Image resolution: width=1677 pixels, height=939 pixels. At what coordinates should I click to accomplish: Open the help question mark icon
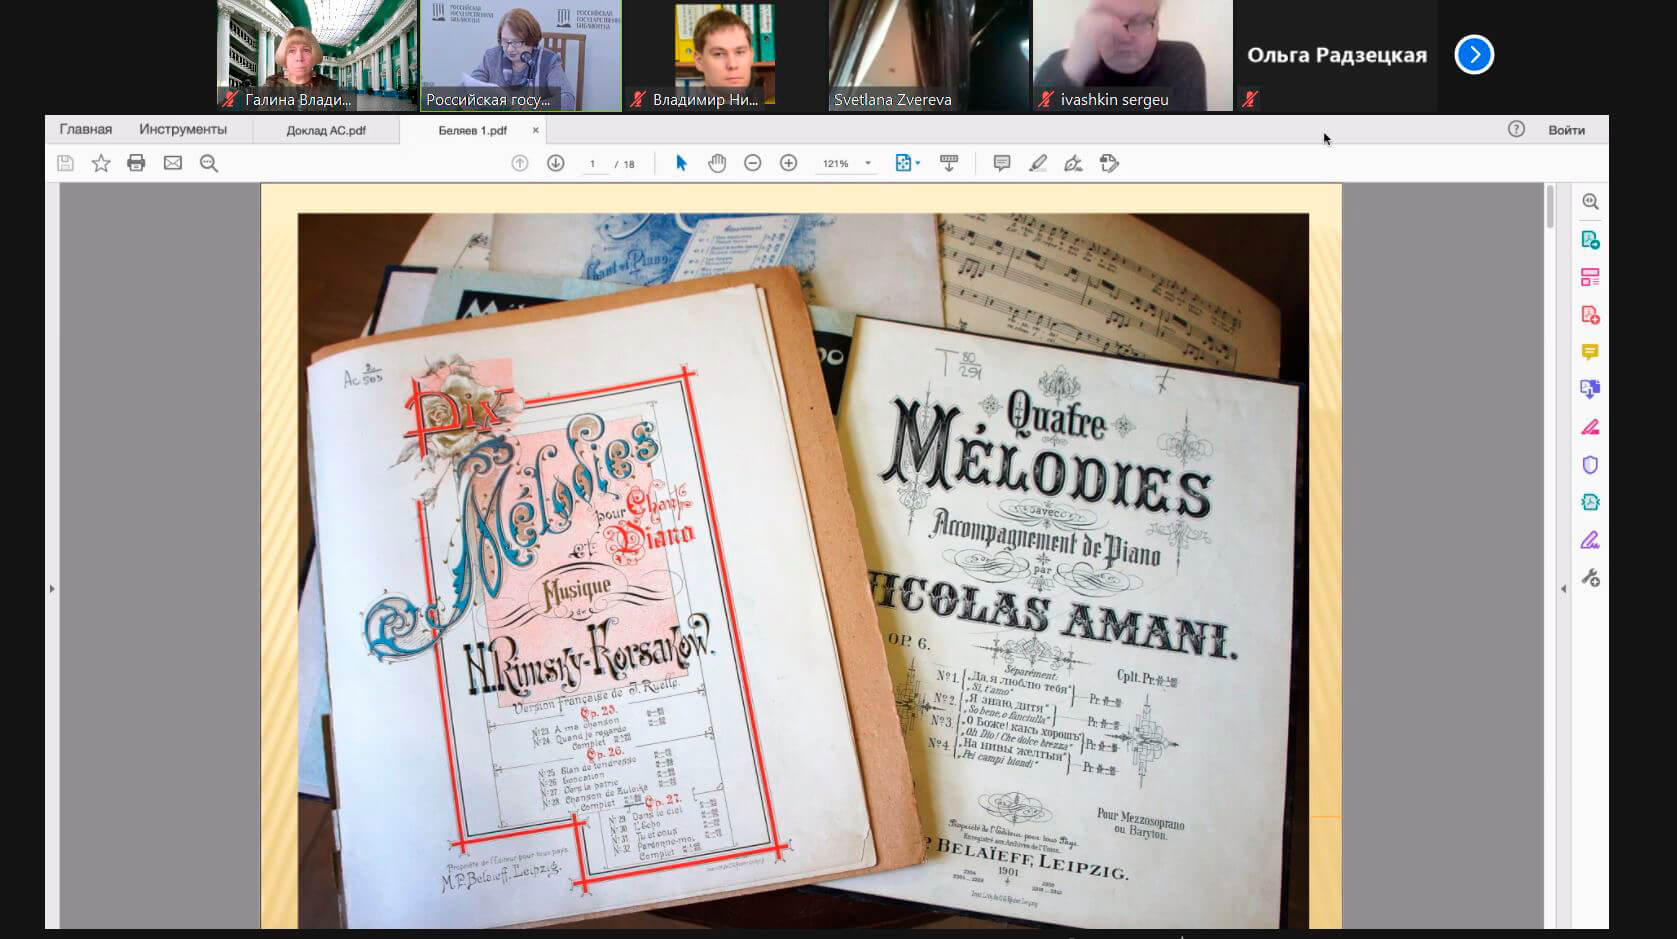(x=1516, y=129)
